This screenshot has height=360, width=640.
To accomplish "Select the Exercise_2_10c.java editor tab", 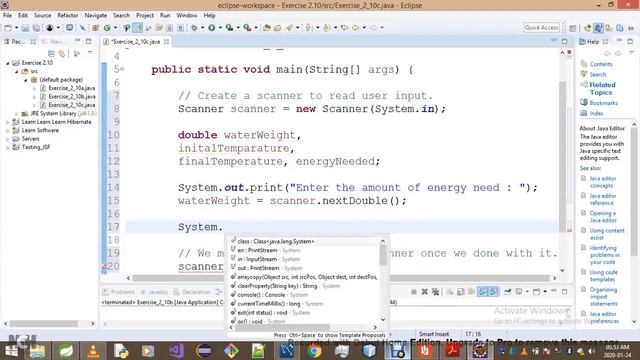I will (136, 42).
